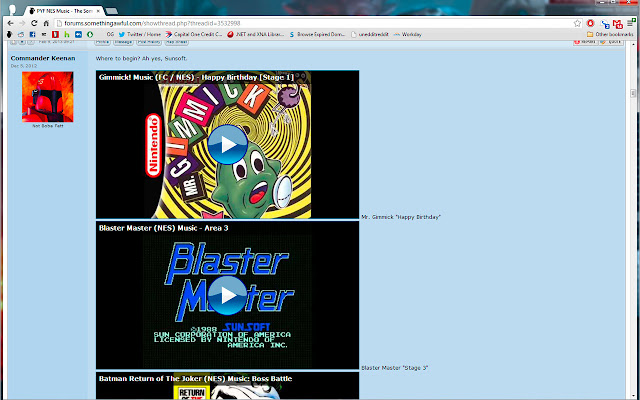Open the Facebook bookmark icon
The width and height of the screenshot is (640, 400).
32,33
